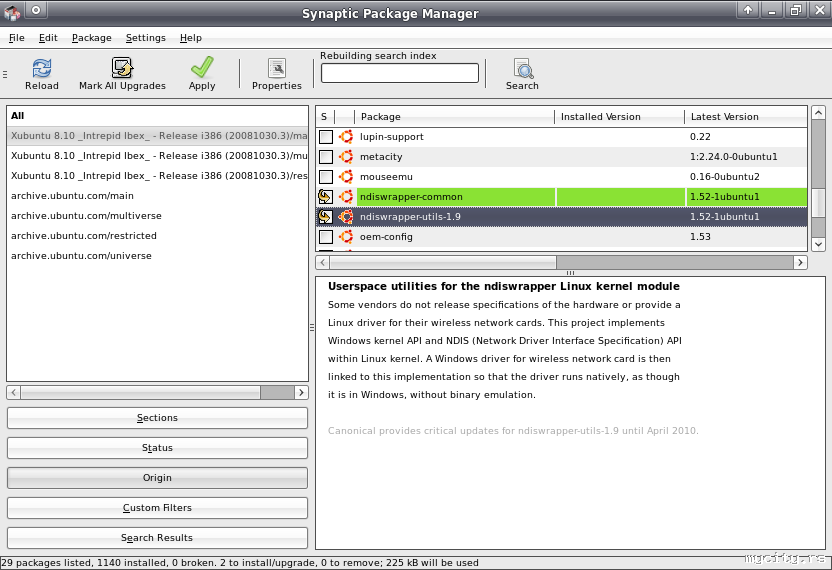Viewport: 832px width, 570px height.
Task: Click Mark All Upgrades icon
Action: click(x=122, y=68)
